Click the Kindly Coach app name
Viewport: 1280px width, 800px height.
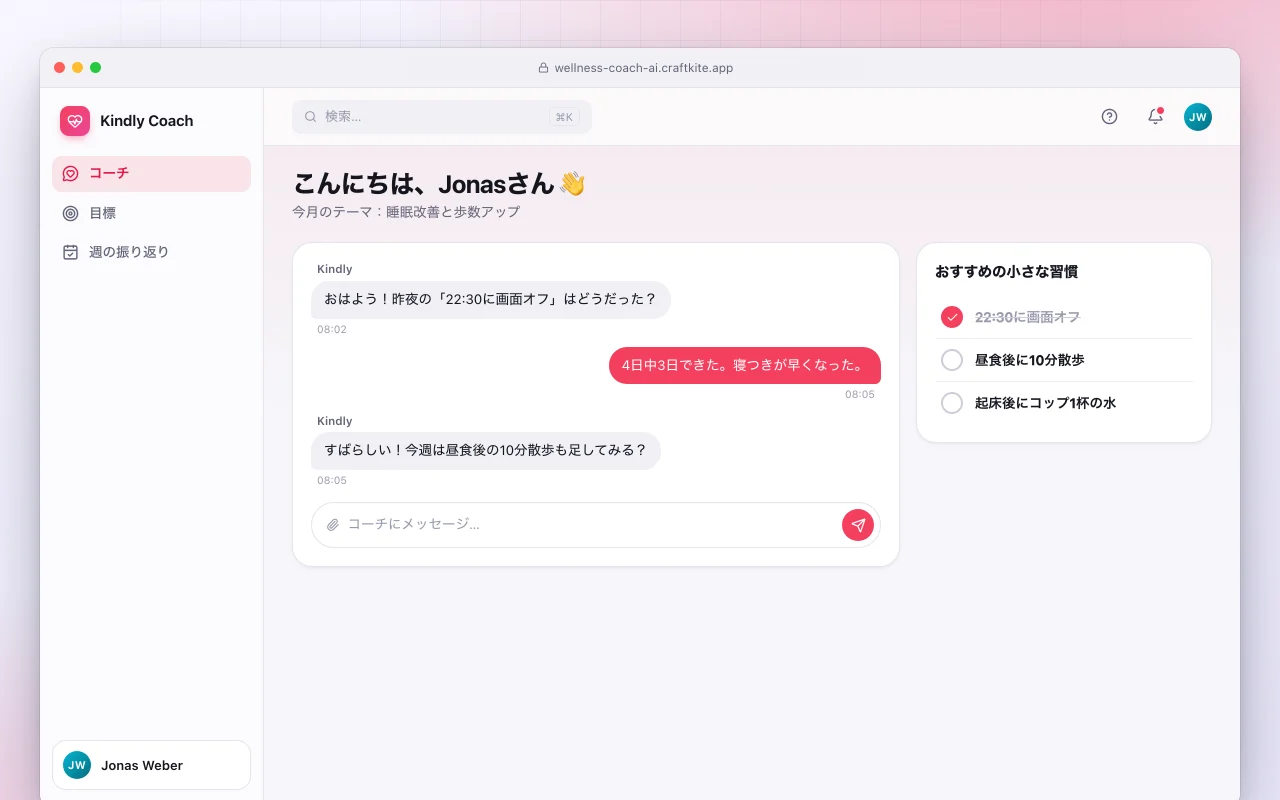147,121
